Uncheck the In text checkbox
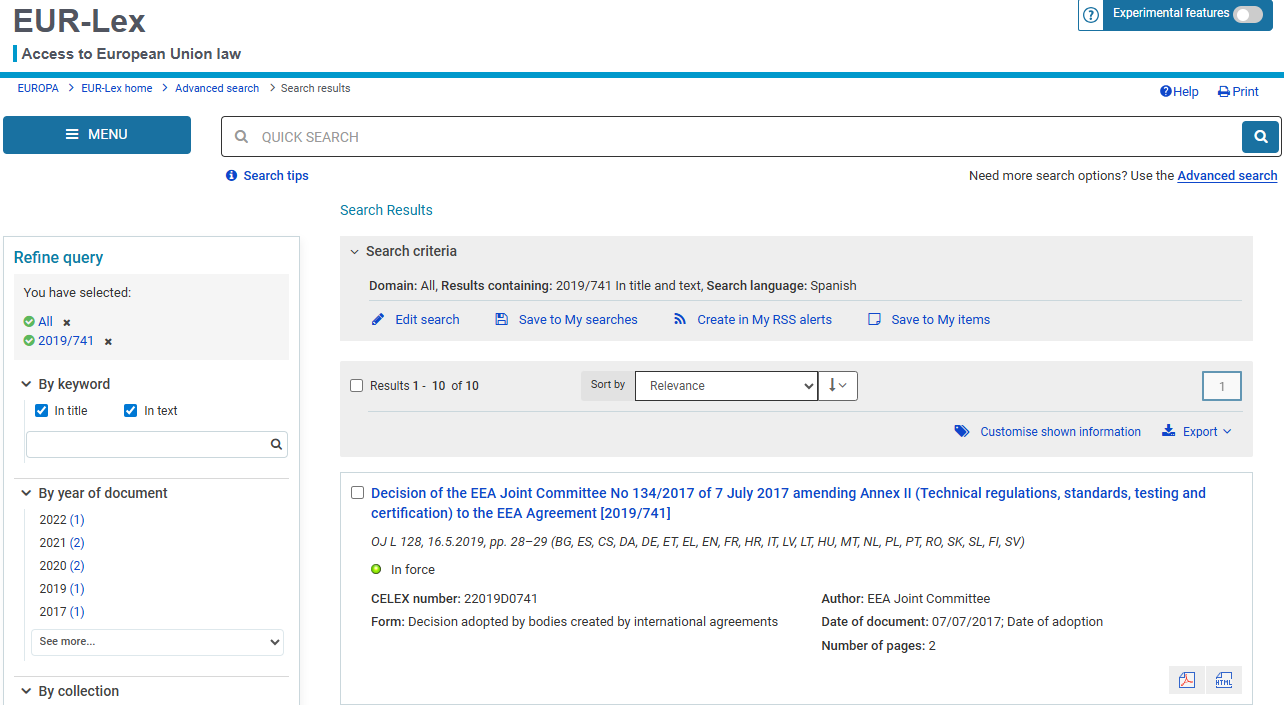 click(131, 411)
